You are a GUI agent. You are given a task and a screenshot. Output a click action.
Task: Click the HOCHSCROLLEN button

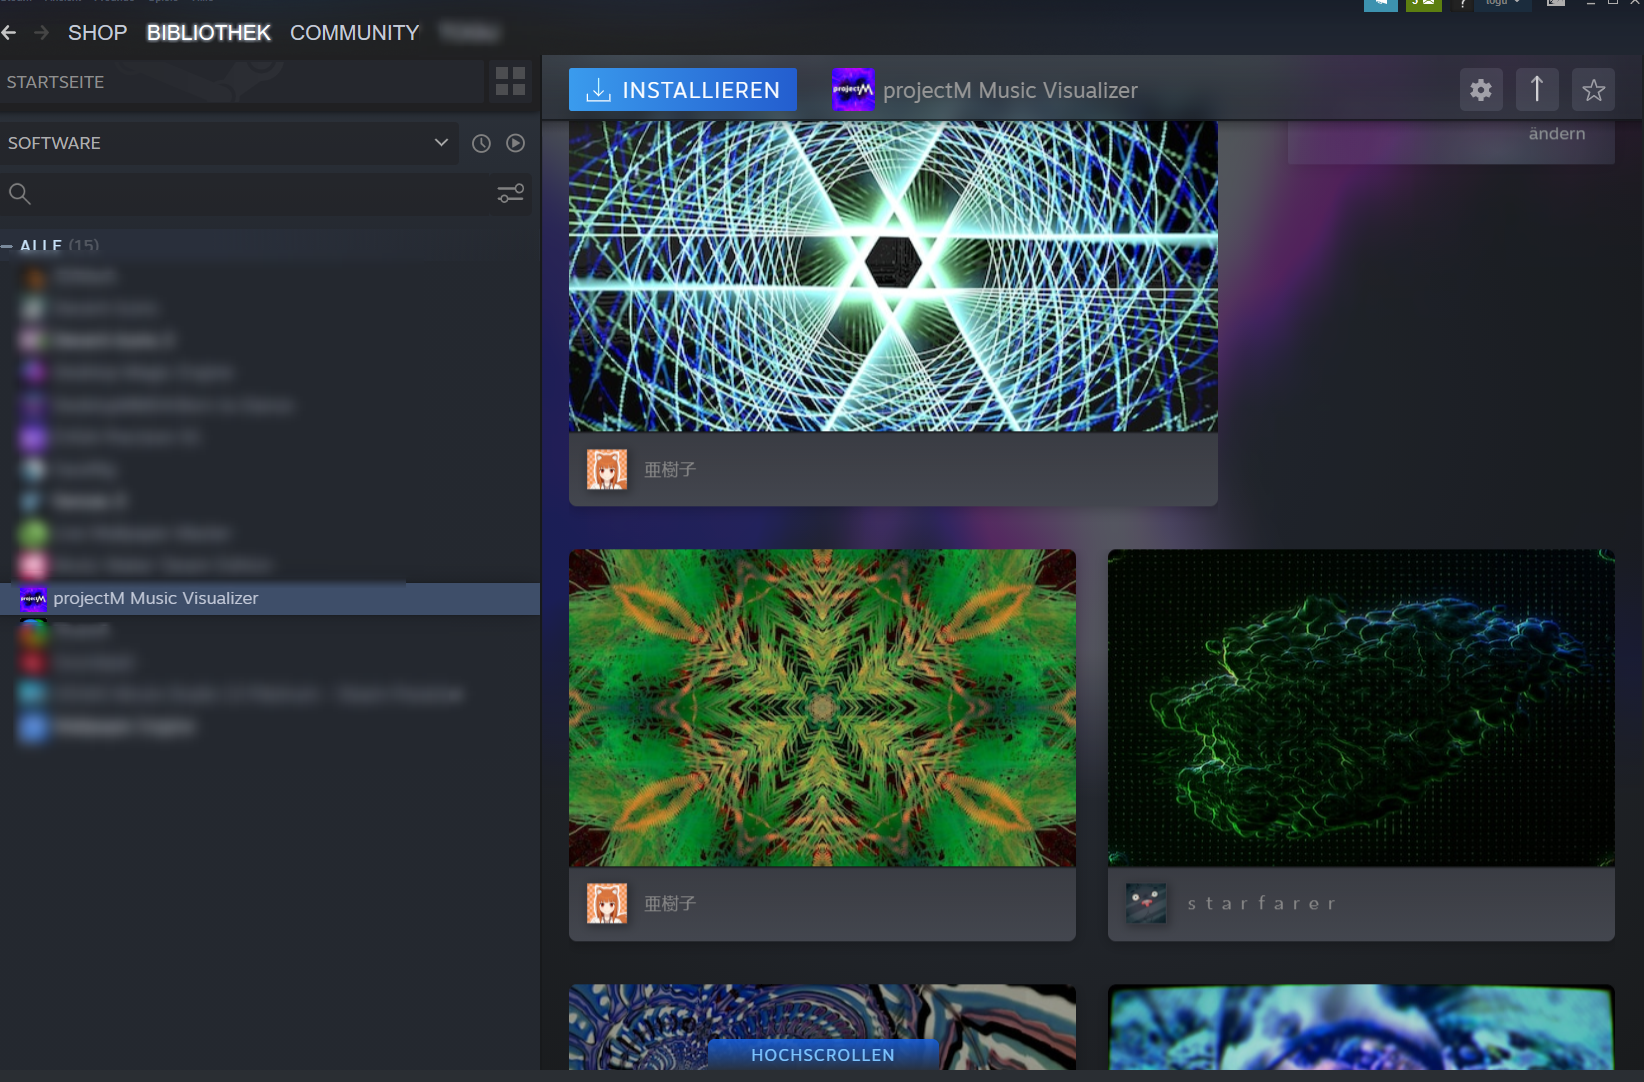coord(823,1055)
